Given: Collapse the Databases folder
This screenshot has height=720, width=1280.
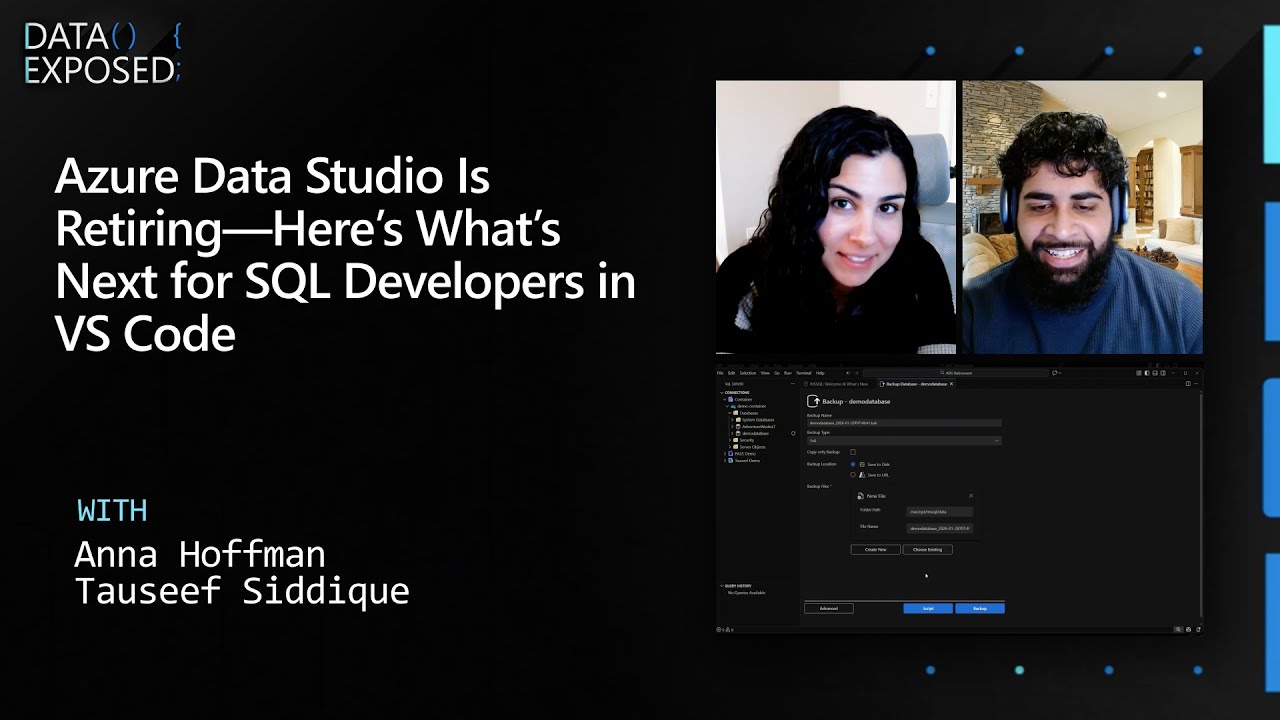Looking at the screenshot, I should tap(729, 413).
